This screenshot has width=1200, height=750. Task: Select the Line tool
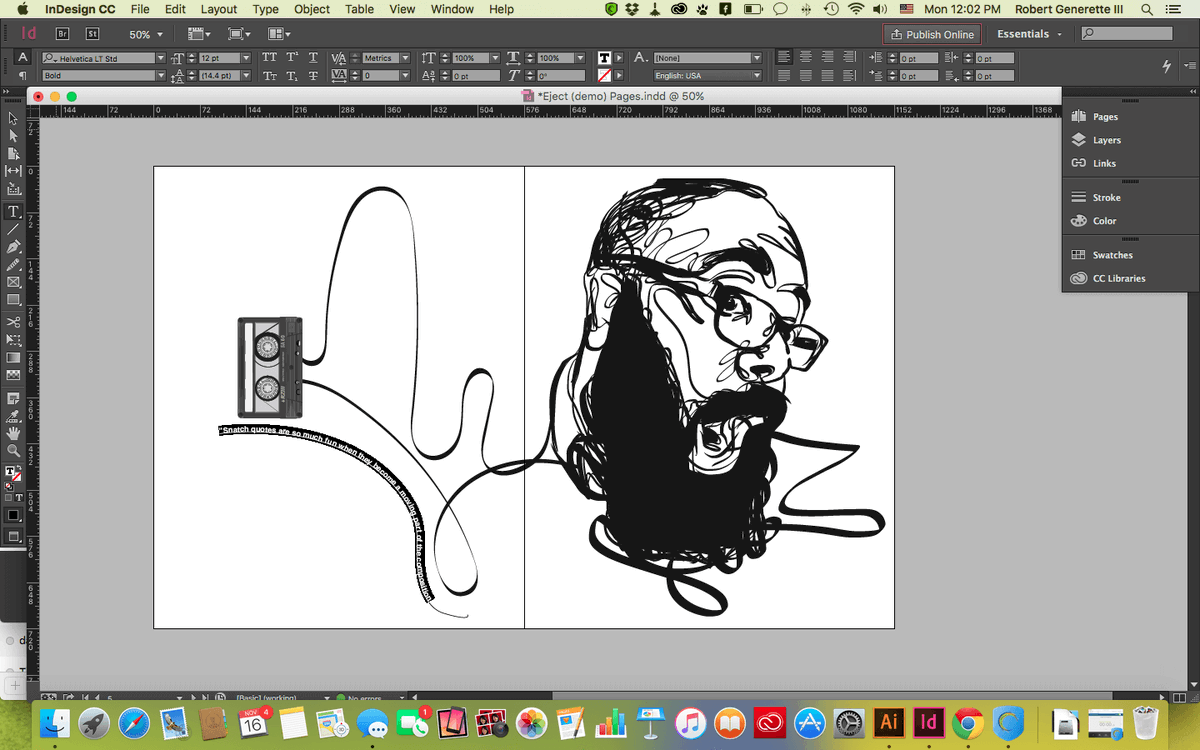click(14, 229)
